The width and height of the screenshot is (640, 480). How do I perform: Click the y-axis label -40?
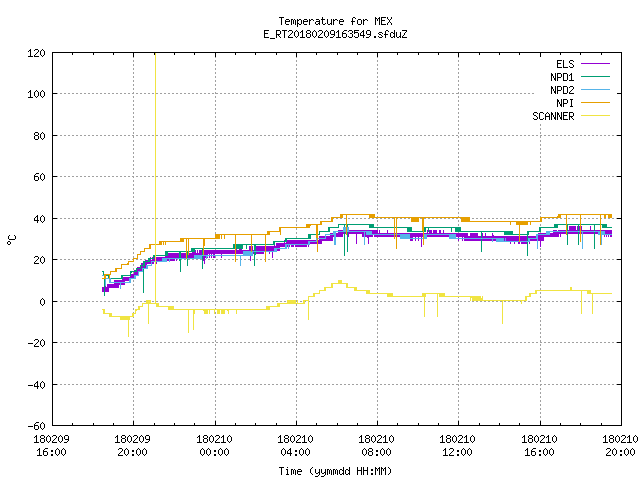pyautogui.click(x=36, y=384)
